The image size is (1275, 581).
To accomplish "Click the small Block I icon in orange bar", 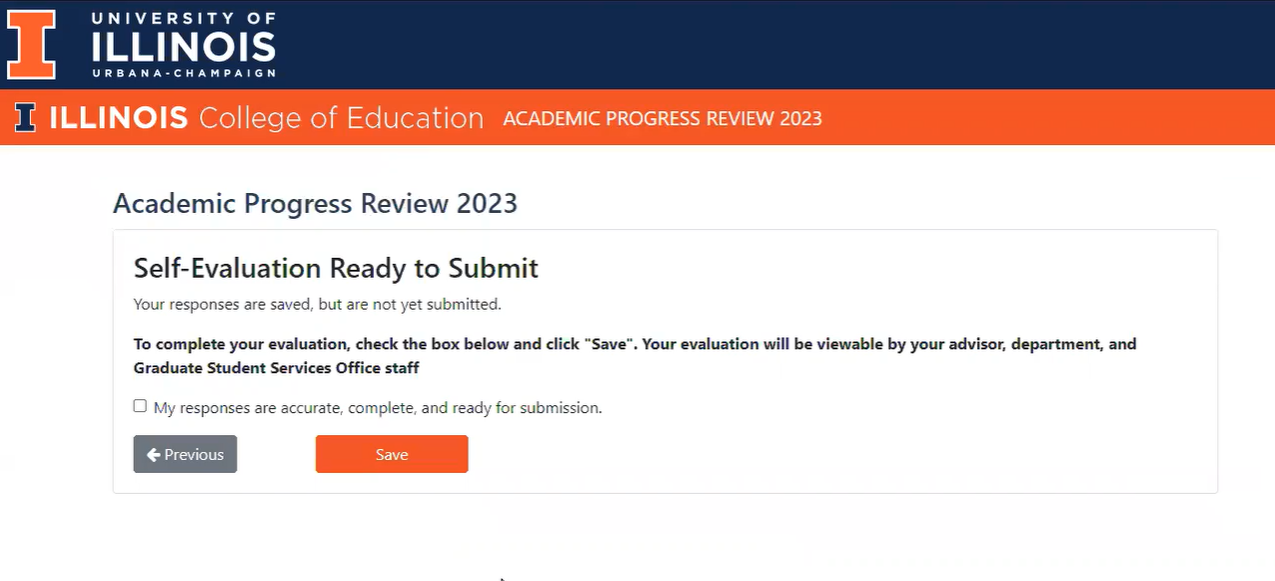I will [x=25, y=118].
